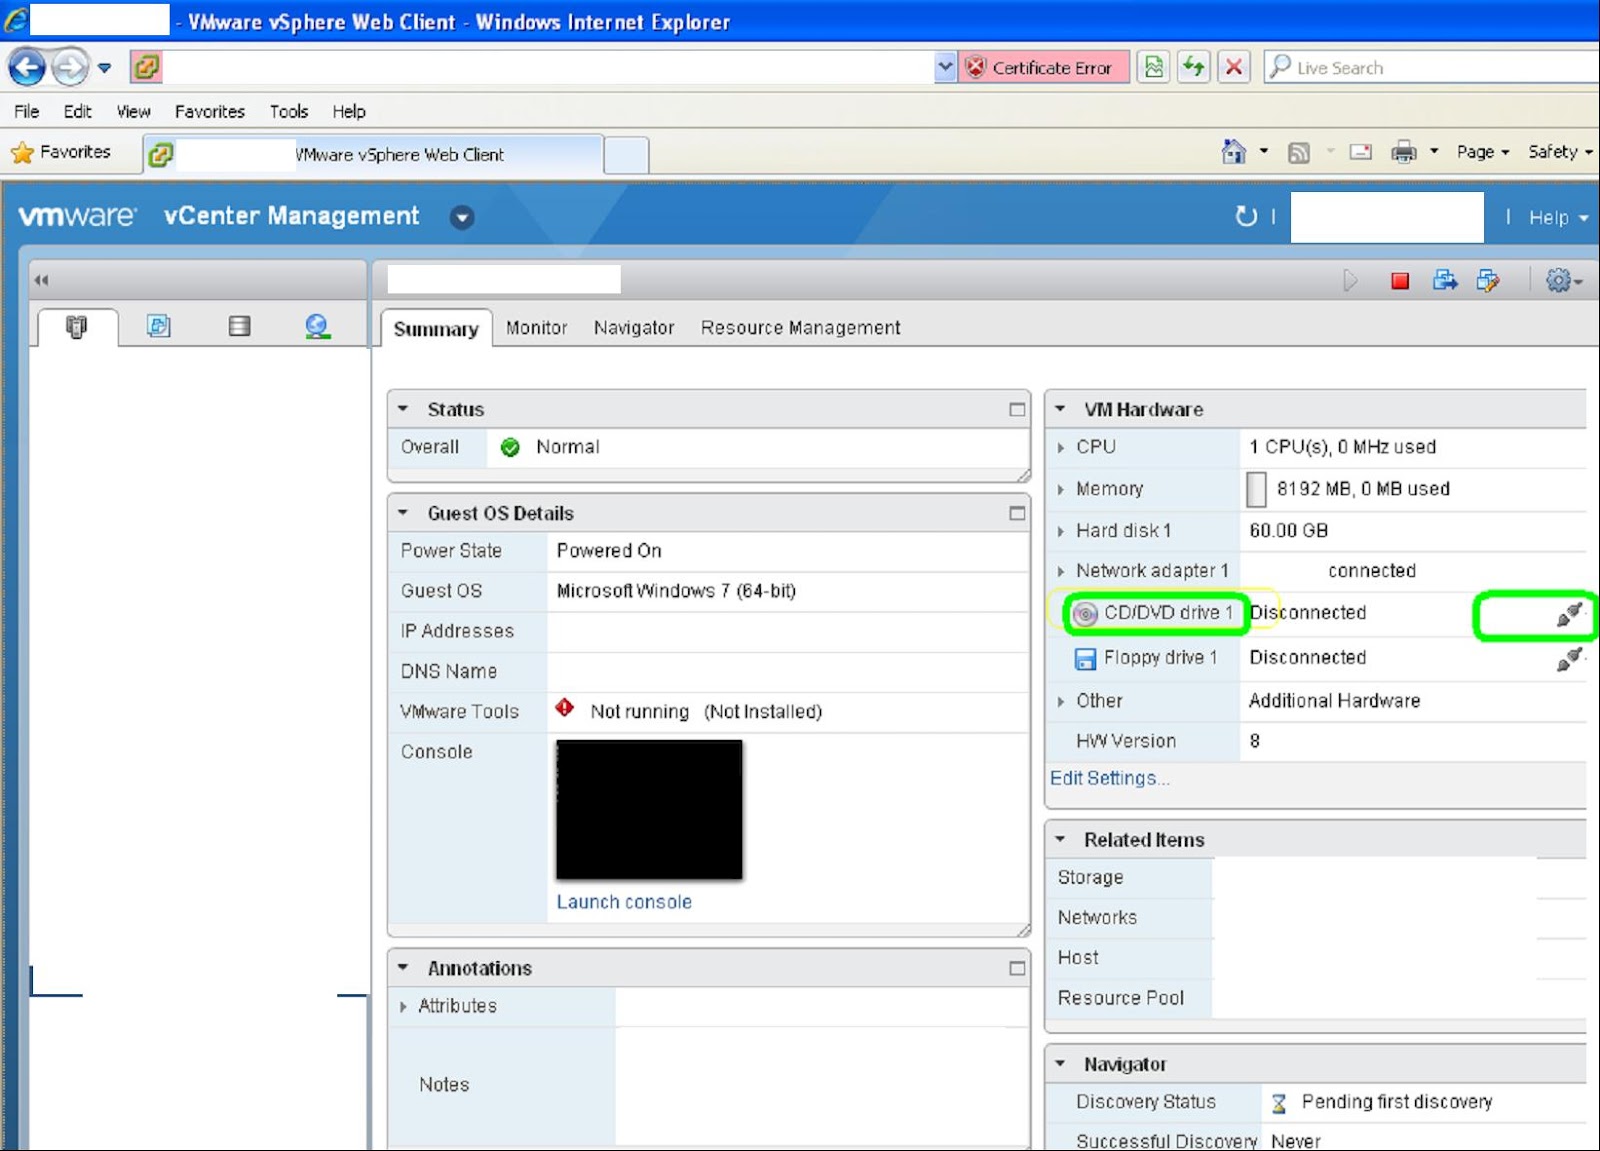Viewport: 1600px width, 1151px height.
Task: Open the vCenter Management dropdown
Action: point(461,217)
